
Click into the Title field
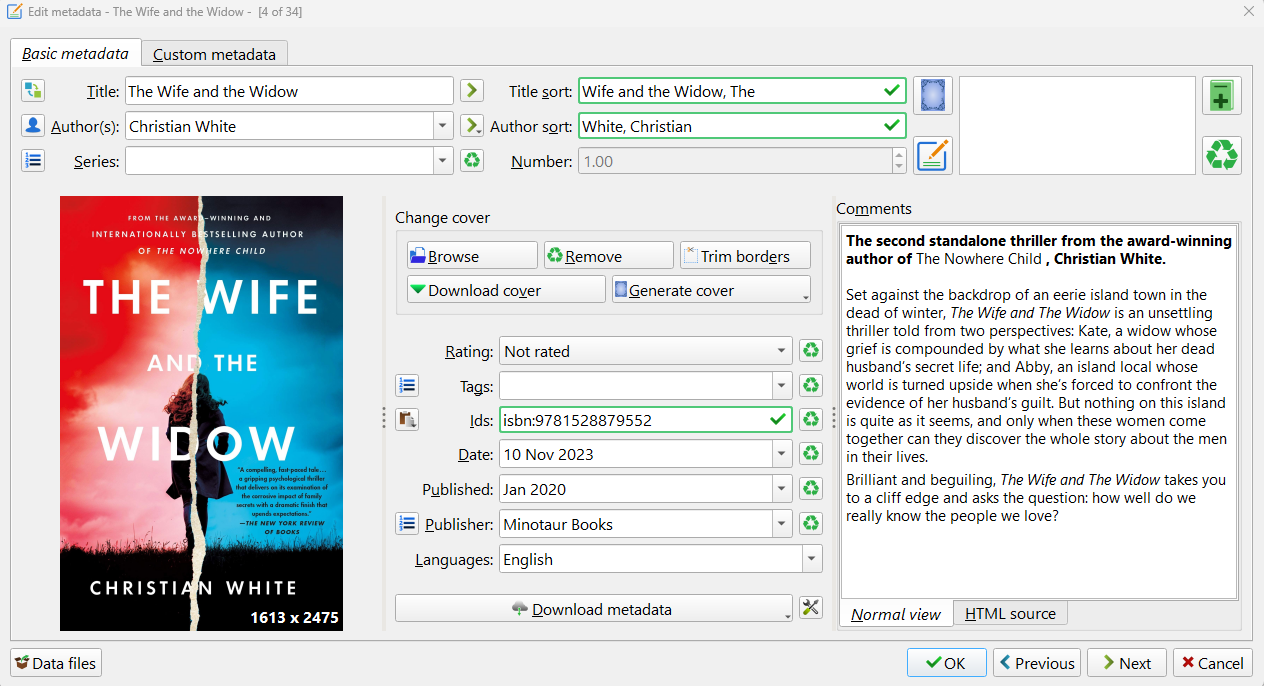click(289, 91)
